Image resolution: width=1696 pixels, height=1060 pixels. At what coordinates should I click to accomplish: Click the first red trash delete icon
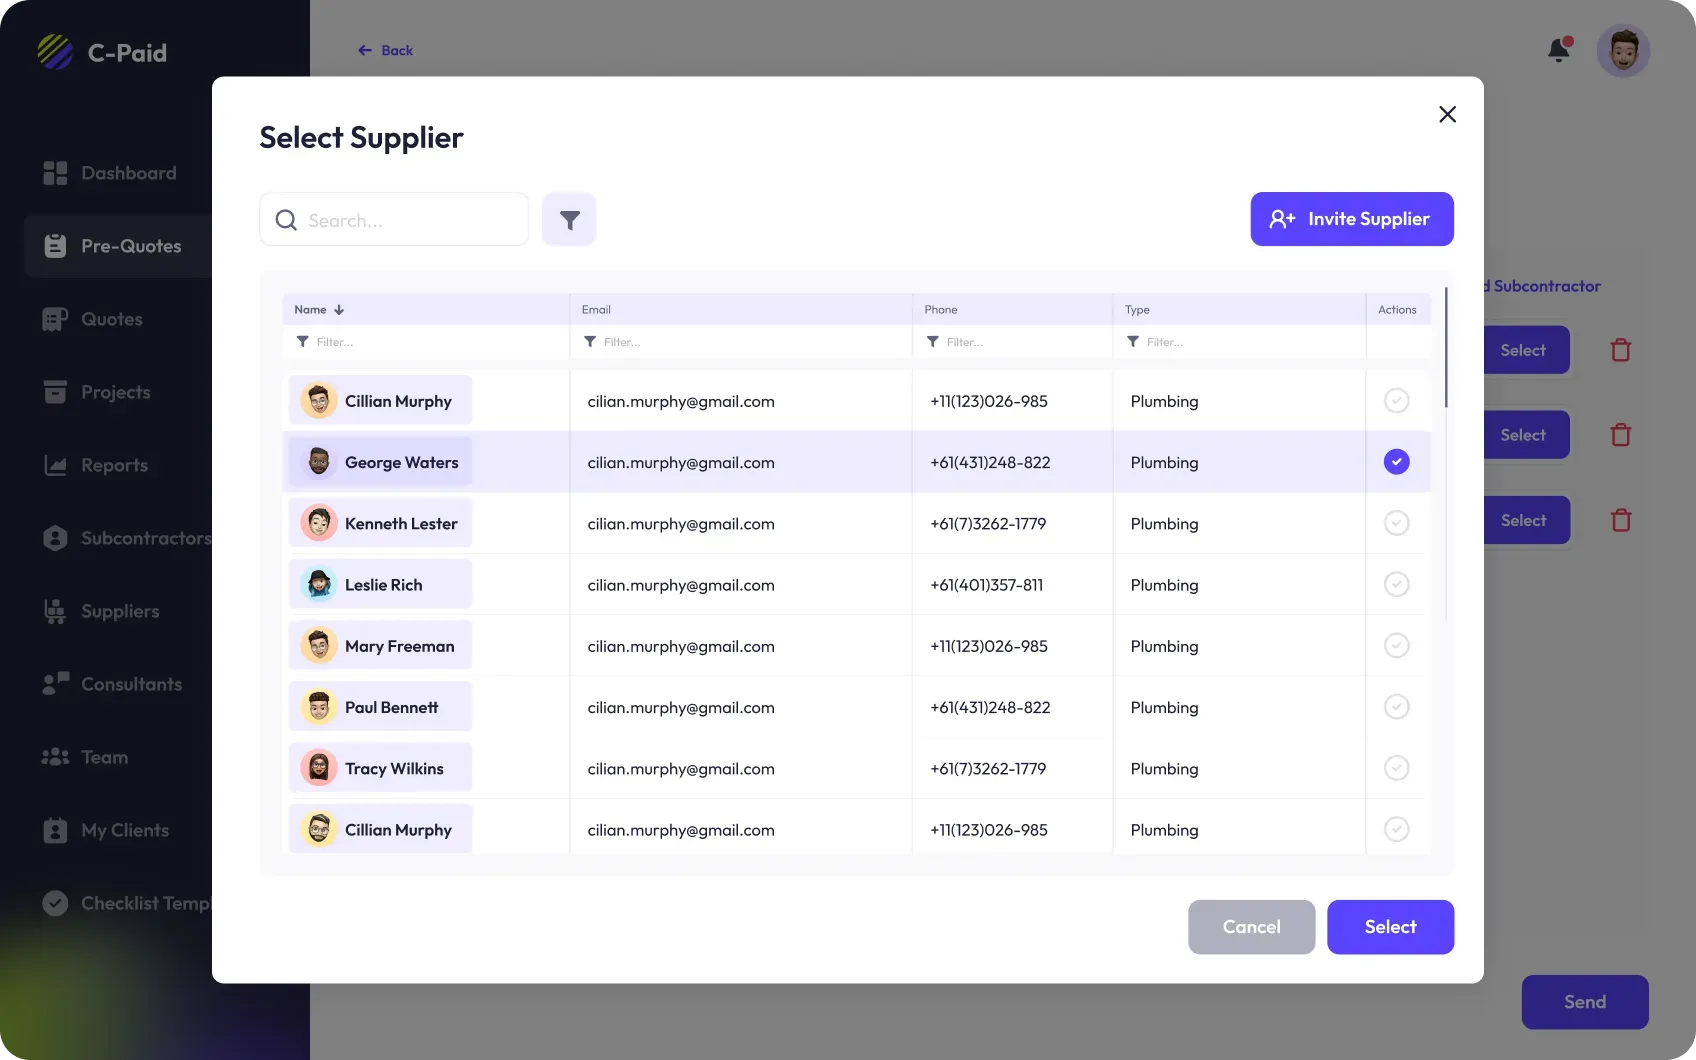(1620, 350)
